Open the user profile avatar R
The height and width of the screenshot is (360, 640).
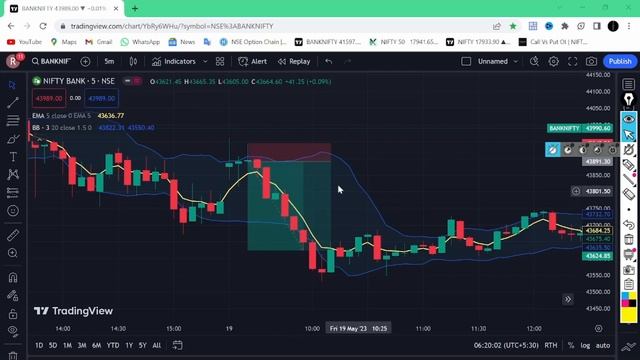coord(13,61)
